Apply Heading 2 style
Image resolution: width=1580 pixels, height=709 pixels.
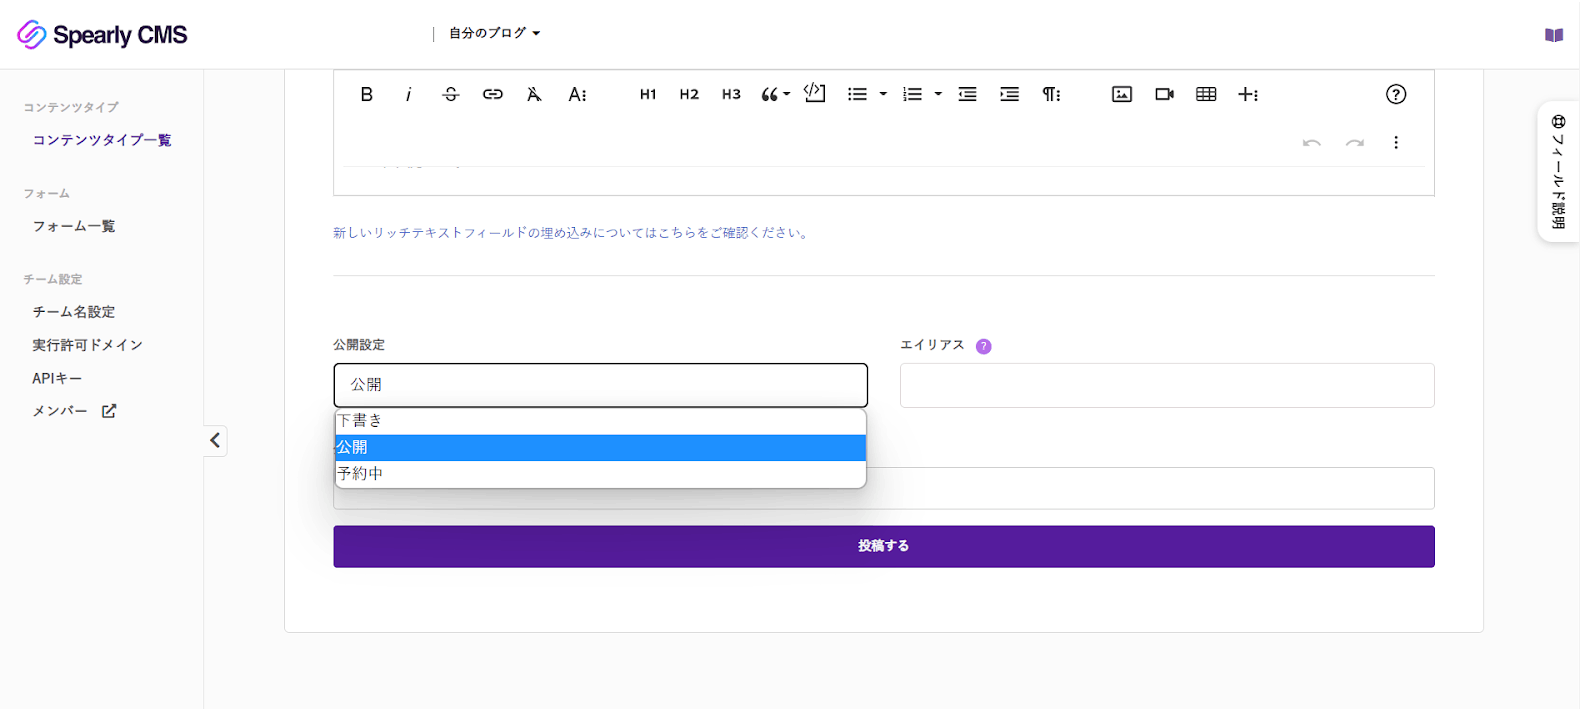coord(689,94)
